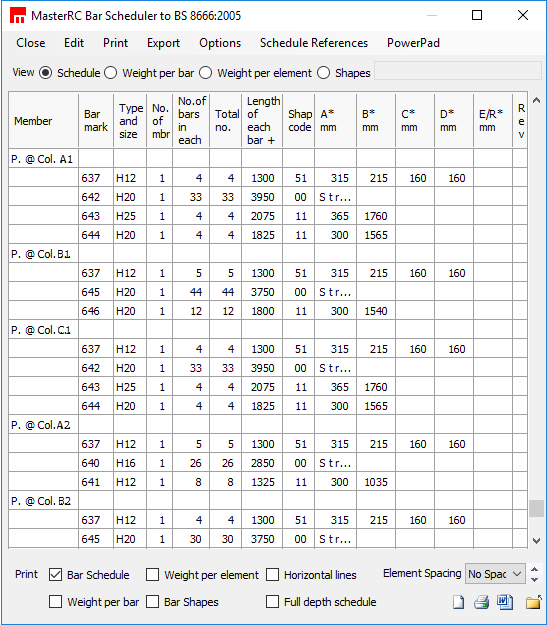Screen dimensions: 547x625
Task: Select the Schedule view radio button
Action: tap(45, 73)
